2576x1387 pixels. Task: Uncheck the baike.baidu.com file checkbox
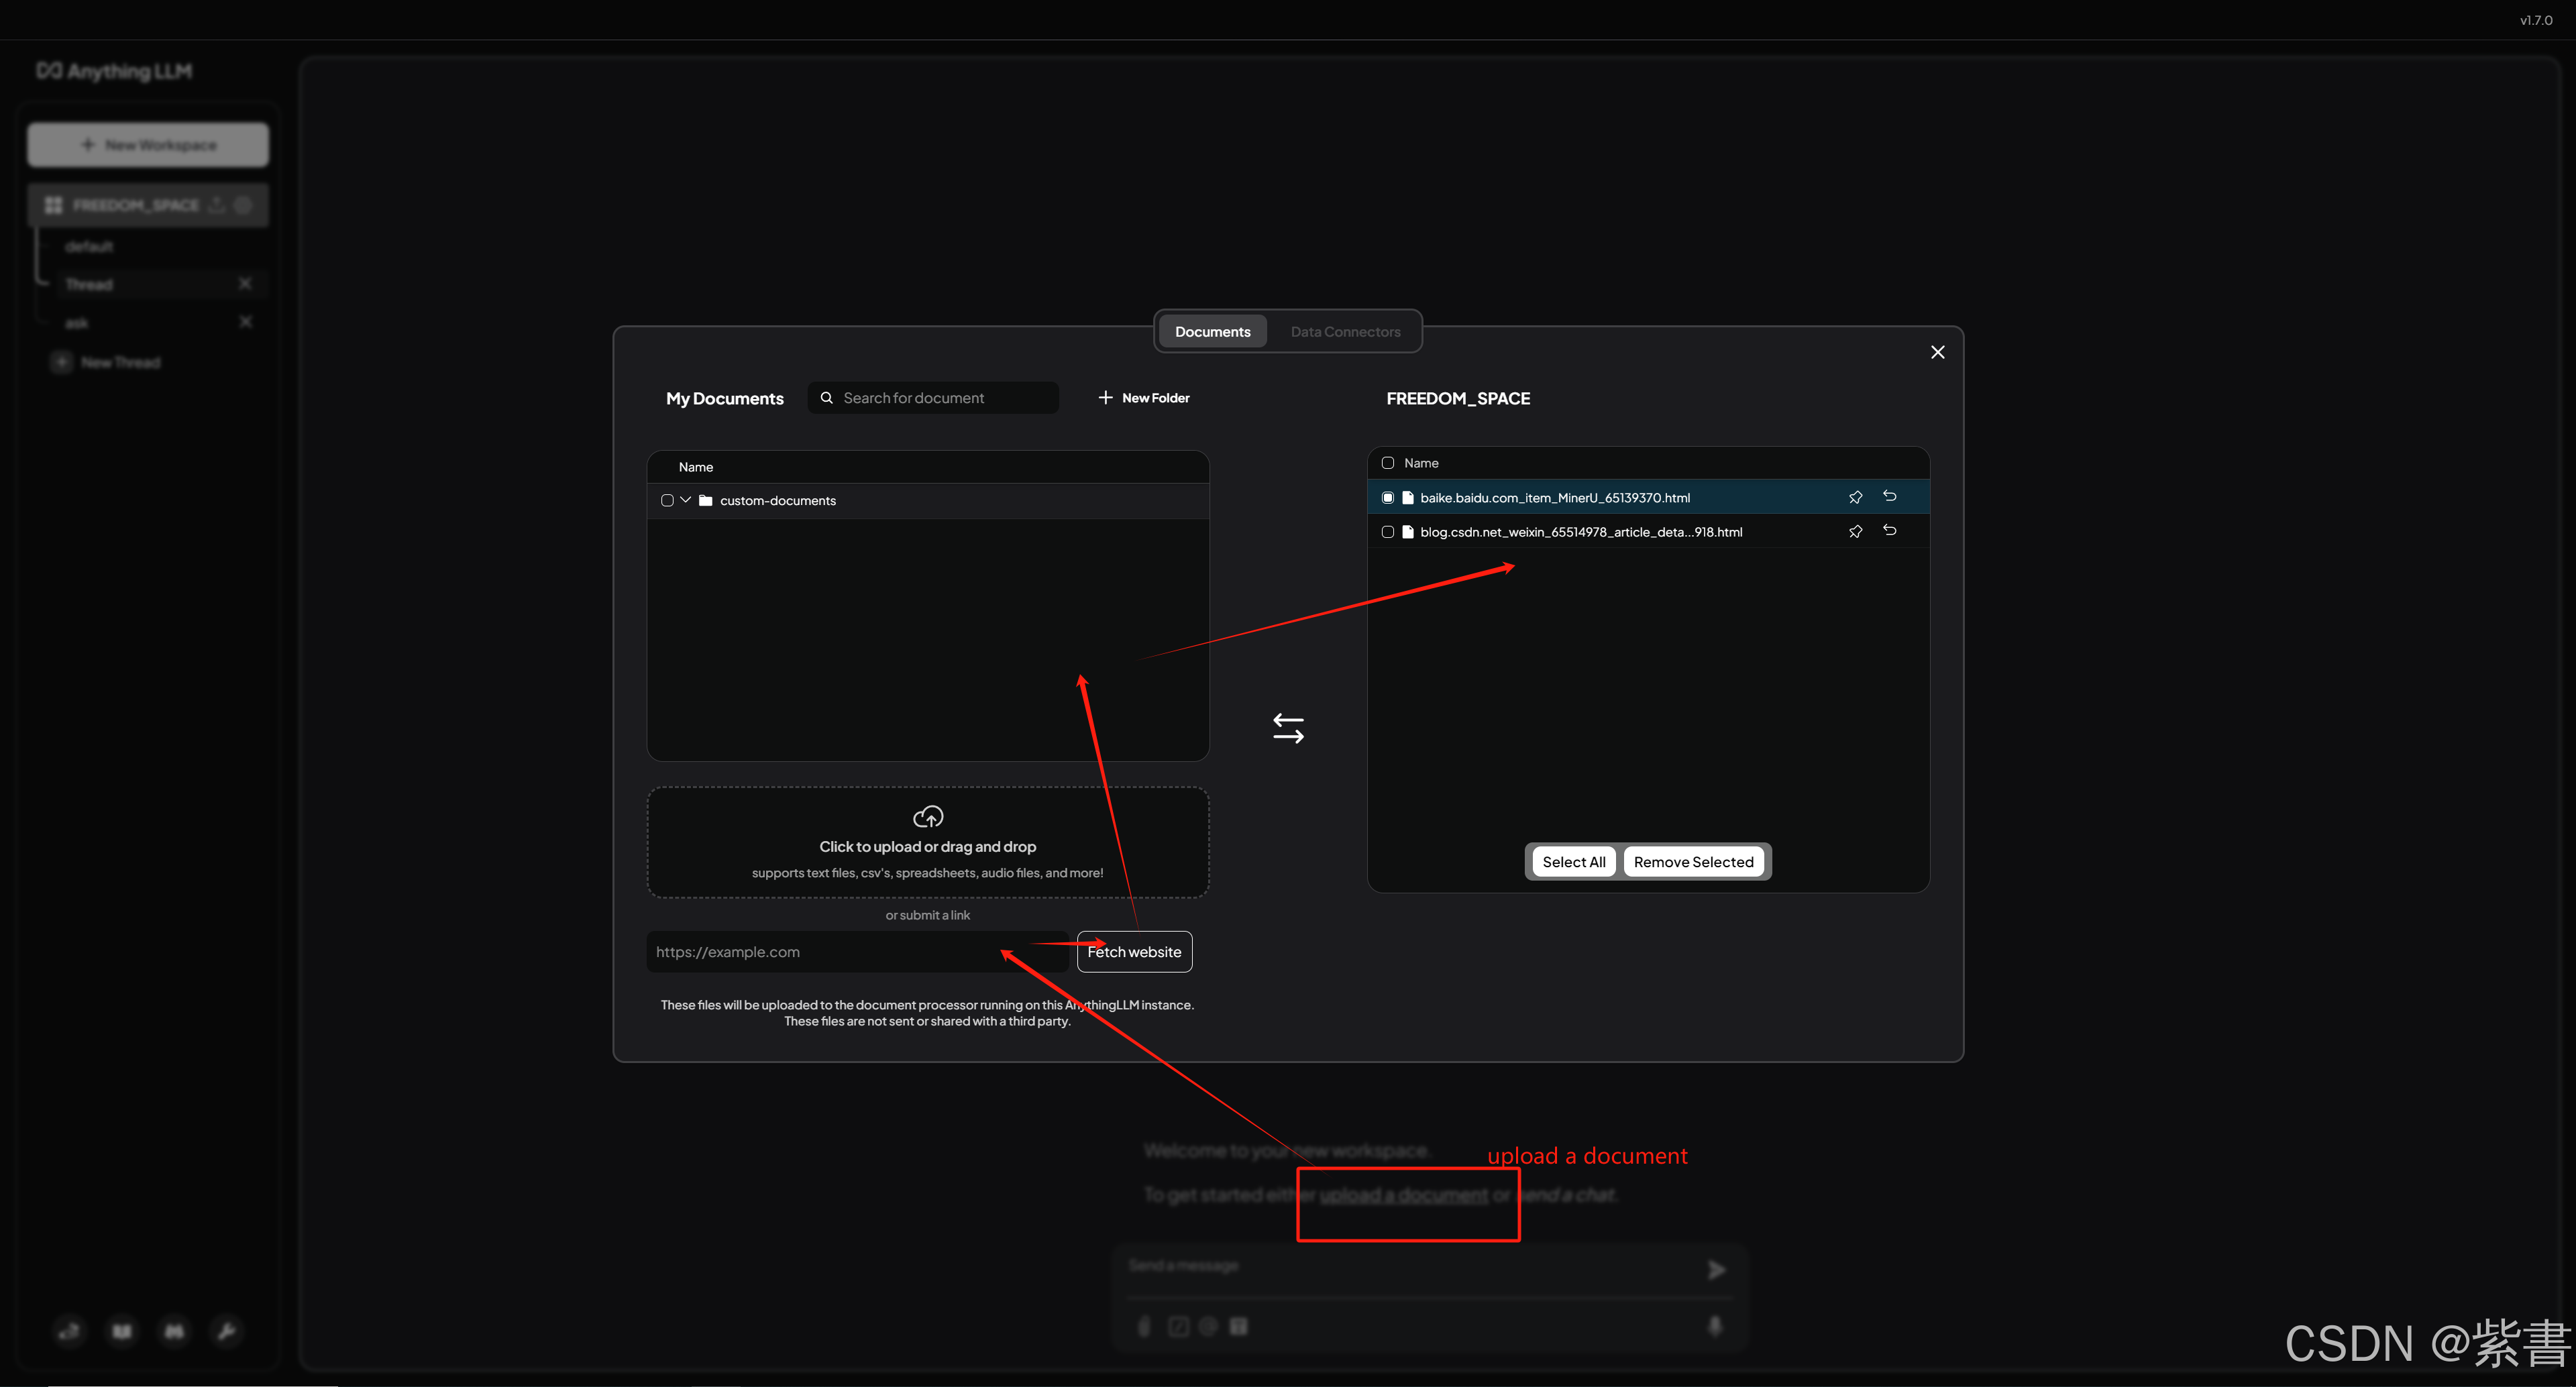1387,497
